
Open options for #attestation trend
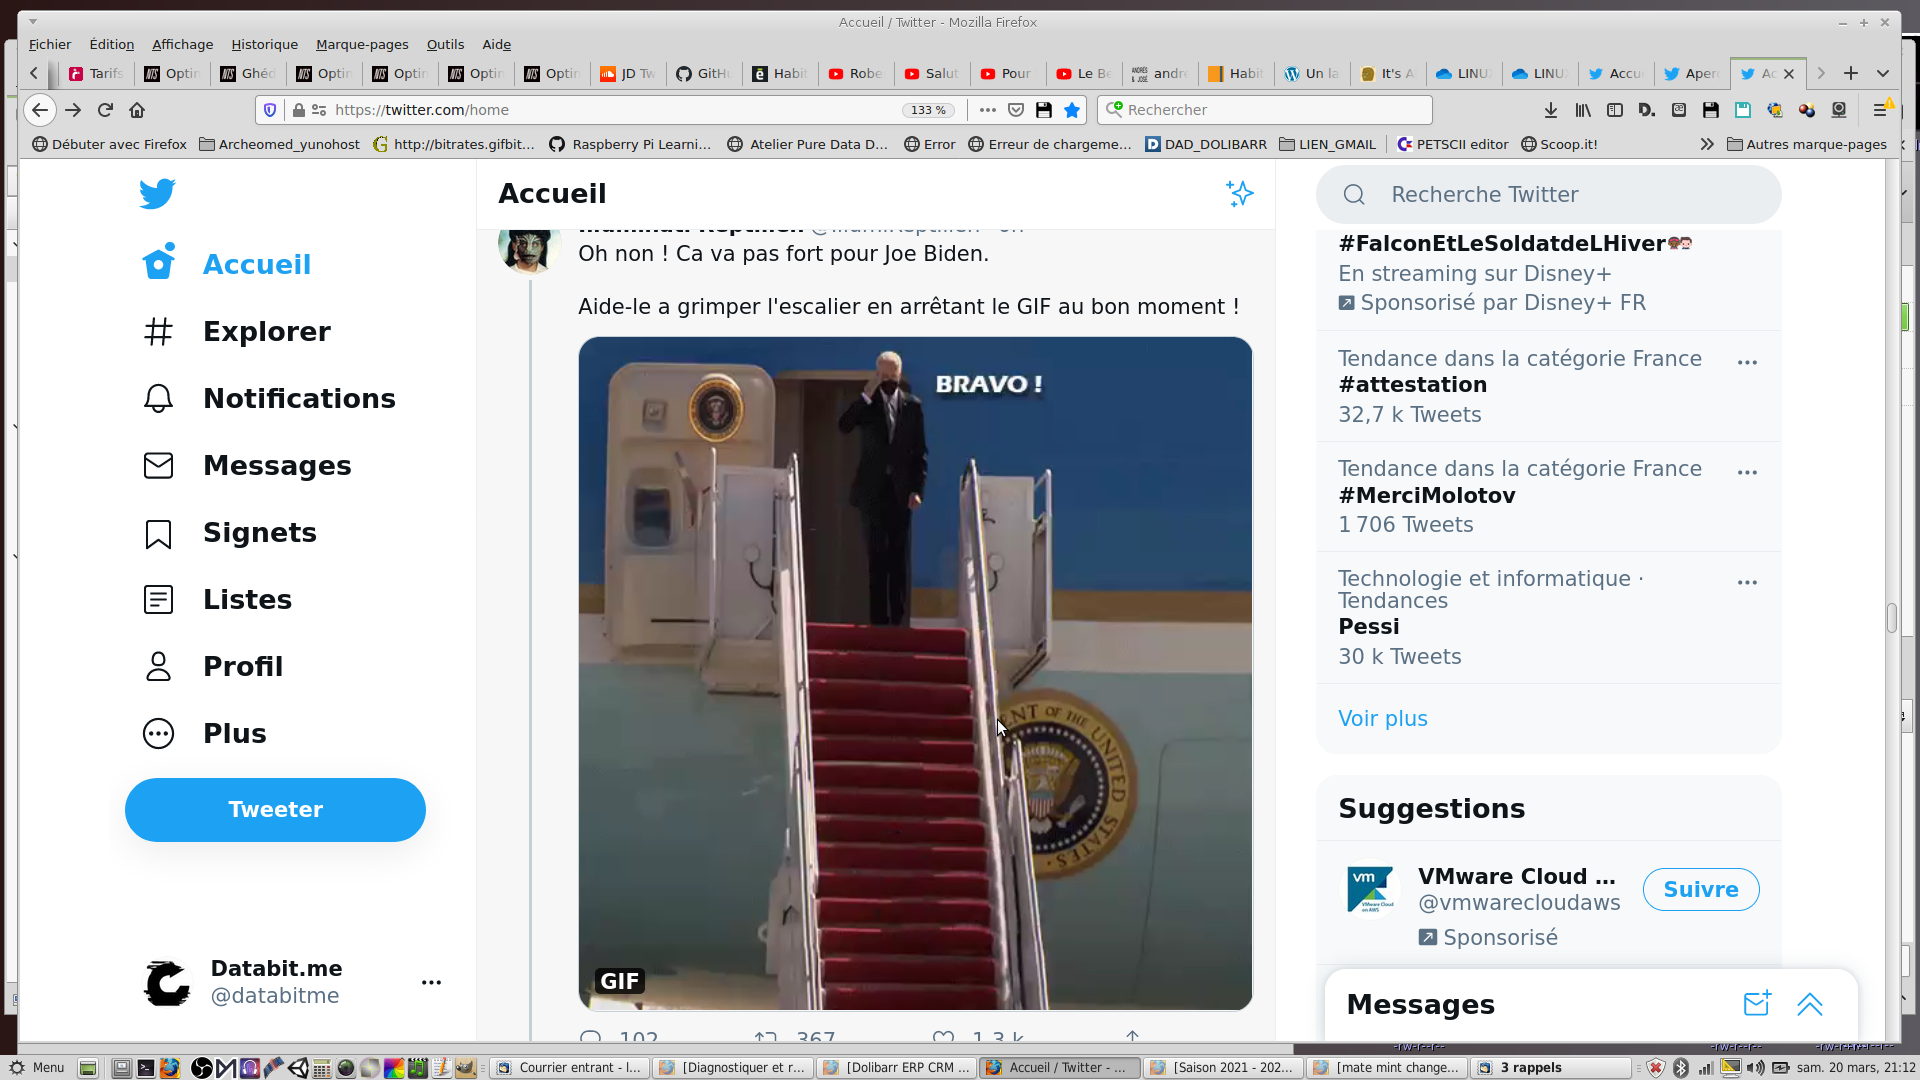(1747, 362)
